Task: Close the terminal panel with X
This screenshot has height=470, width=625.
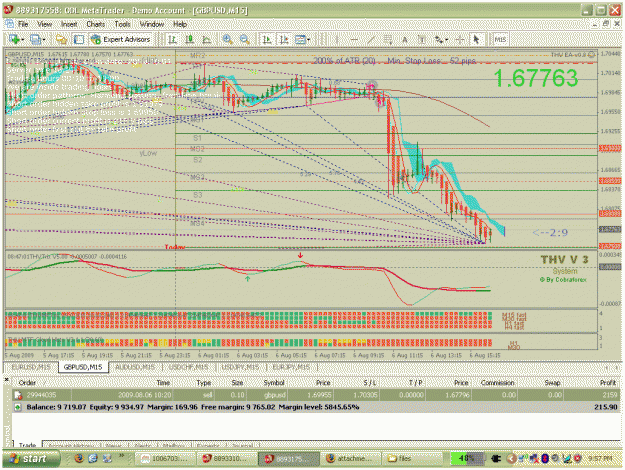Action: 6,380
